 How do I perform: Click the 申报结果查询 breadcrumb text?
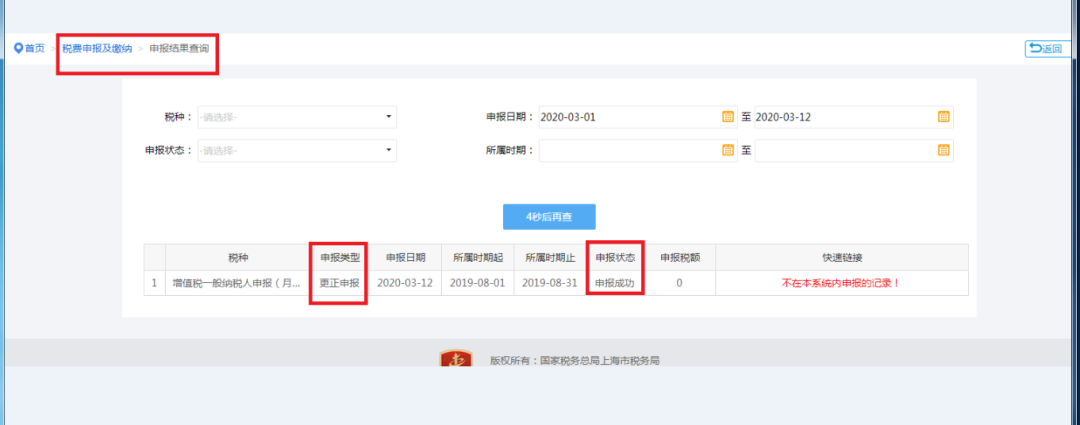tap(179, 48)
